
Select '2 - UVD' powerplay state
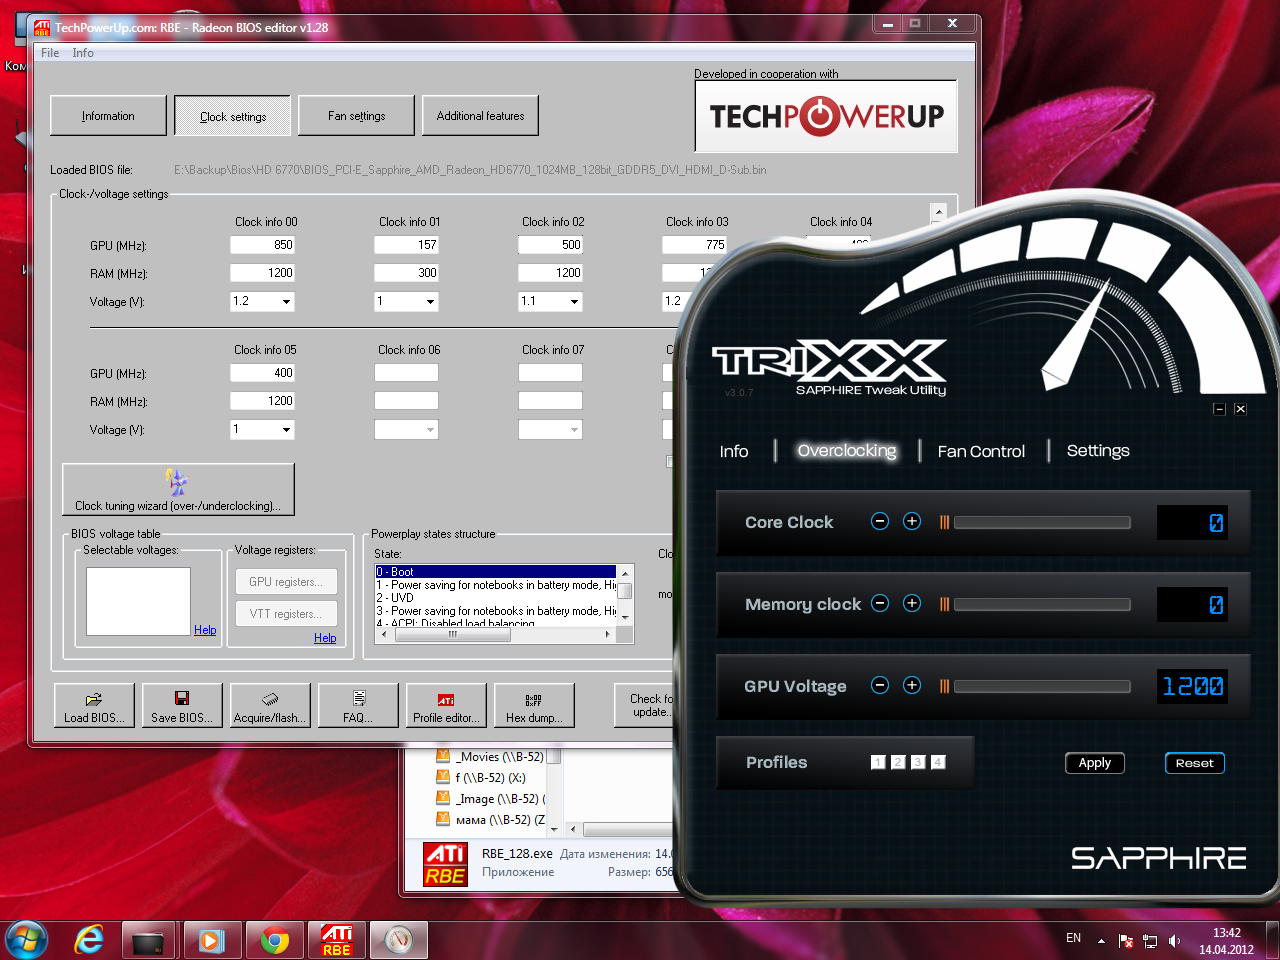click(496, 598)
